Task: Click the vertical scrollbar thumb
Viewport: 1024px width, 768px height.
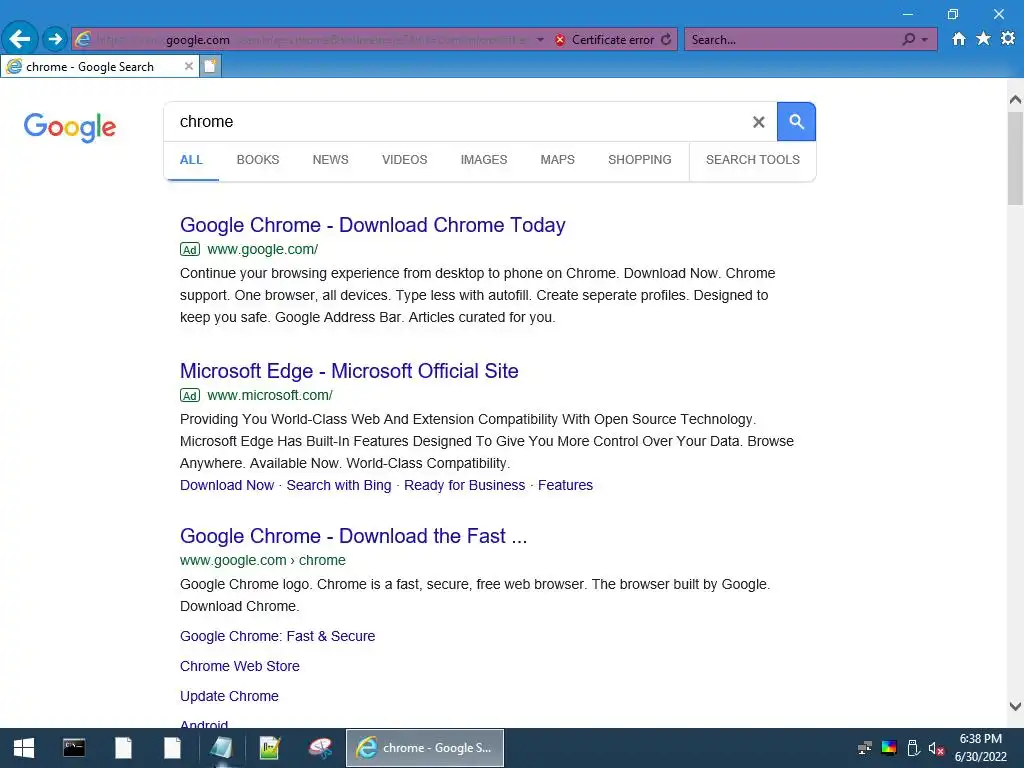Action: (1015, 158)
